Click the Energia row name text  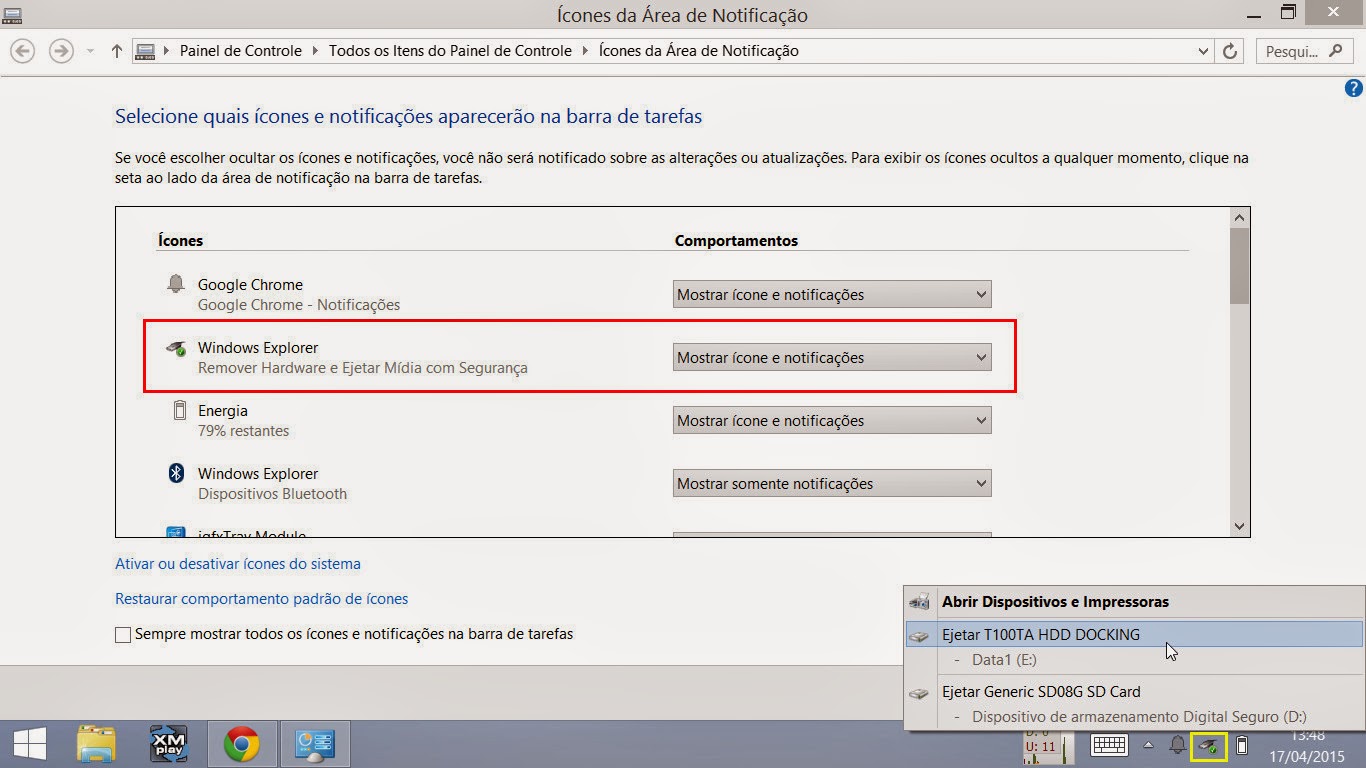tap(223, 411)
